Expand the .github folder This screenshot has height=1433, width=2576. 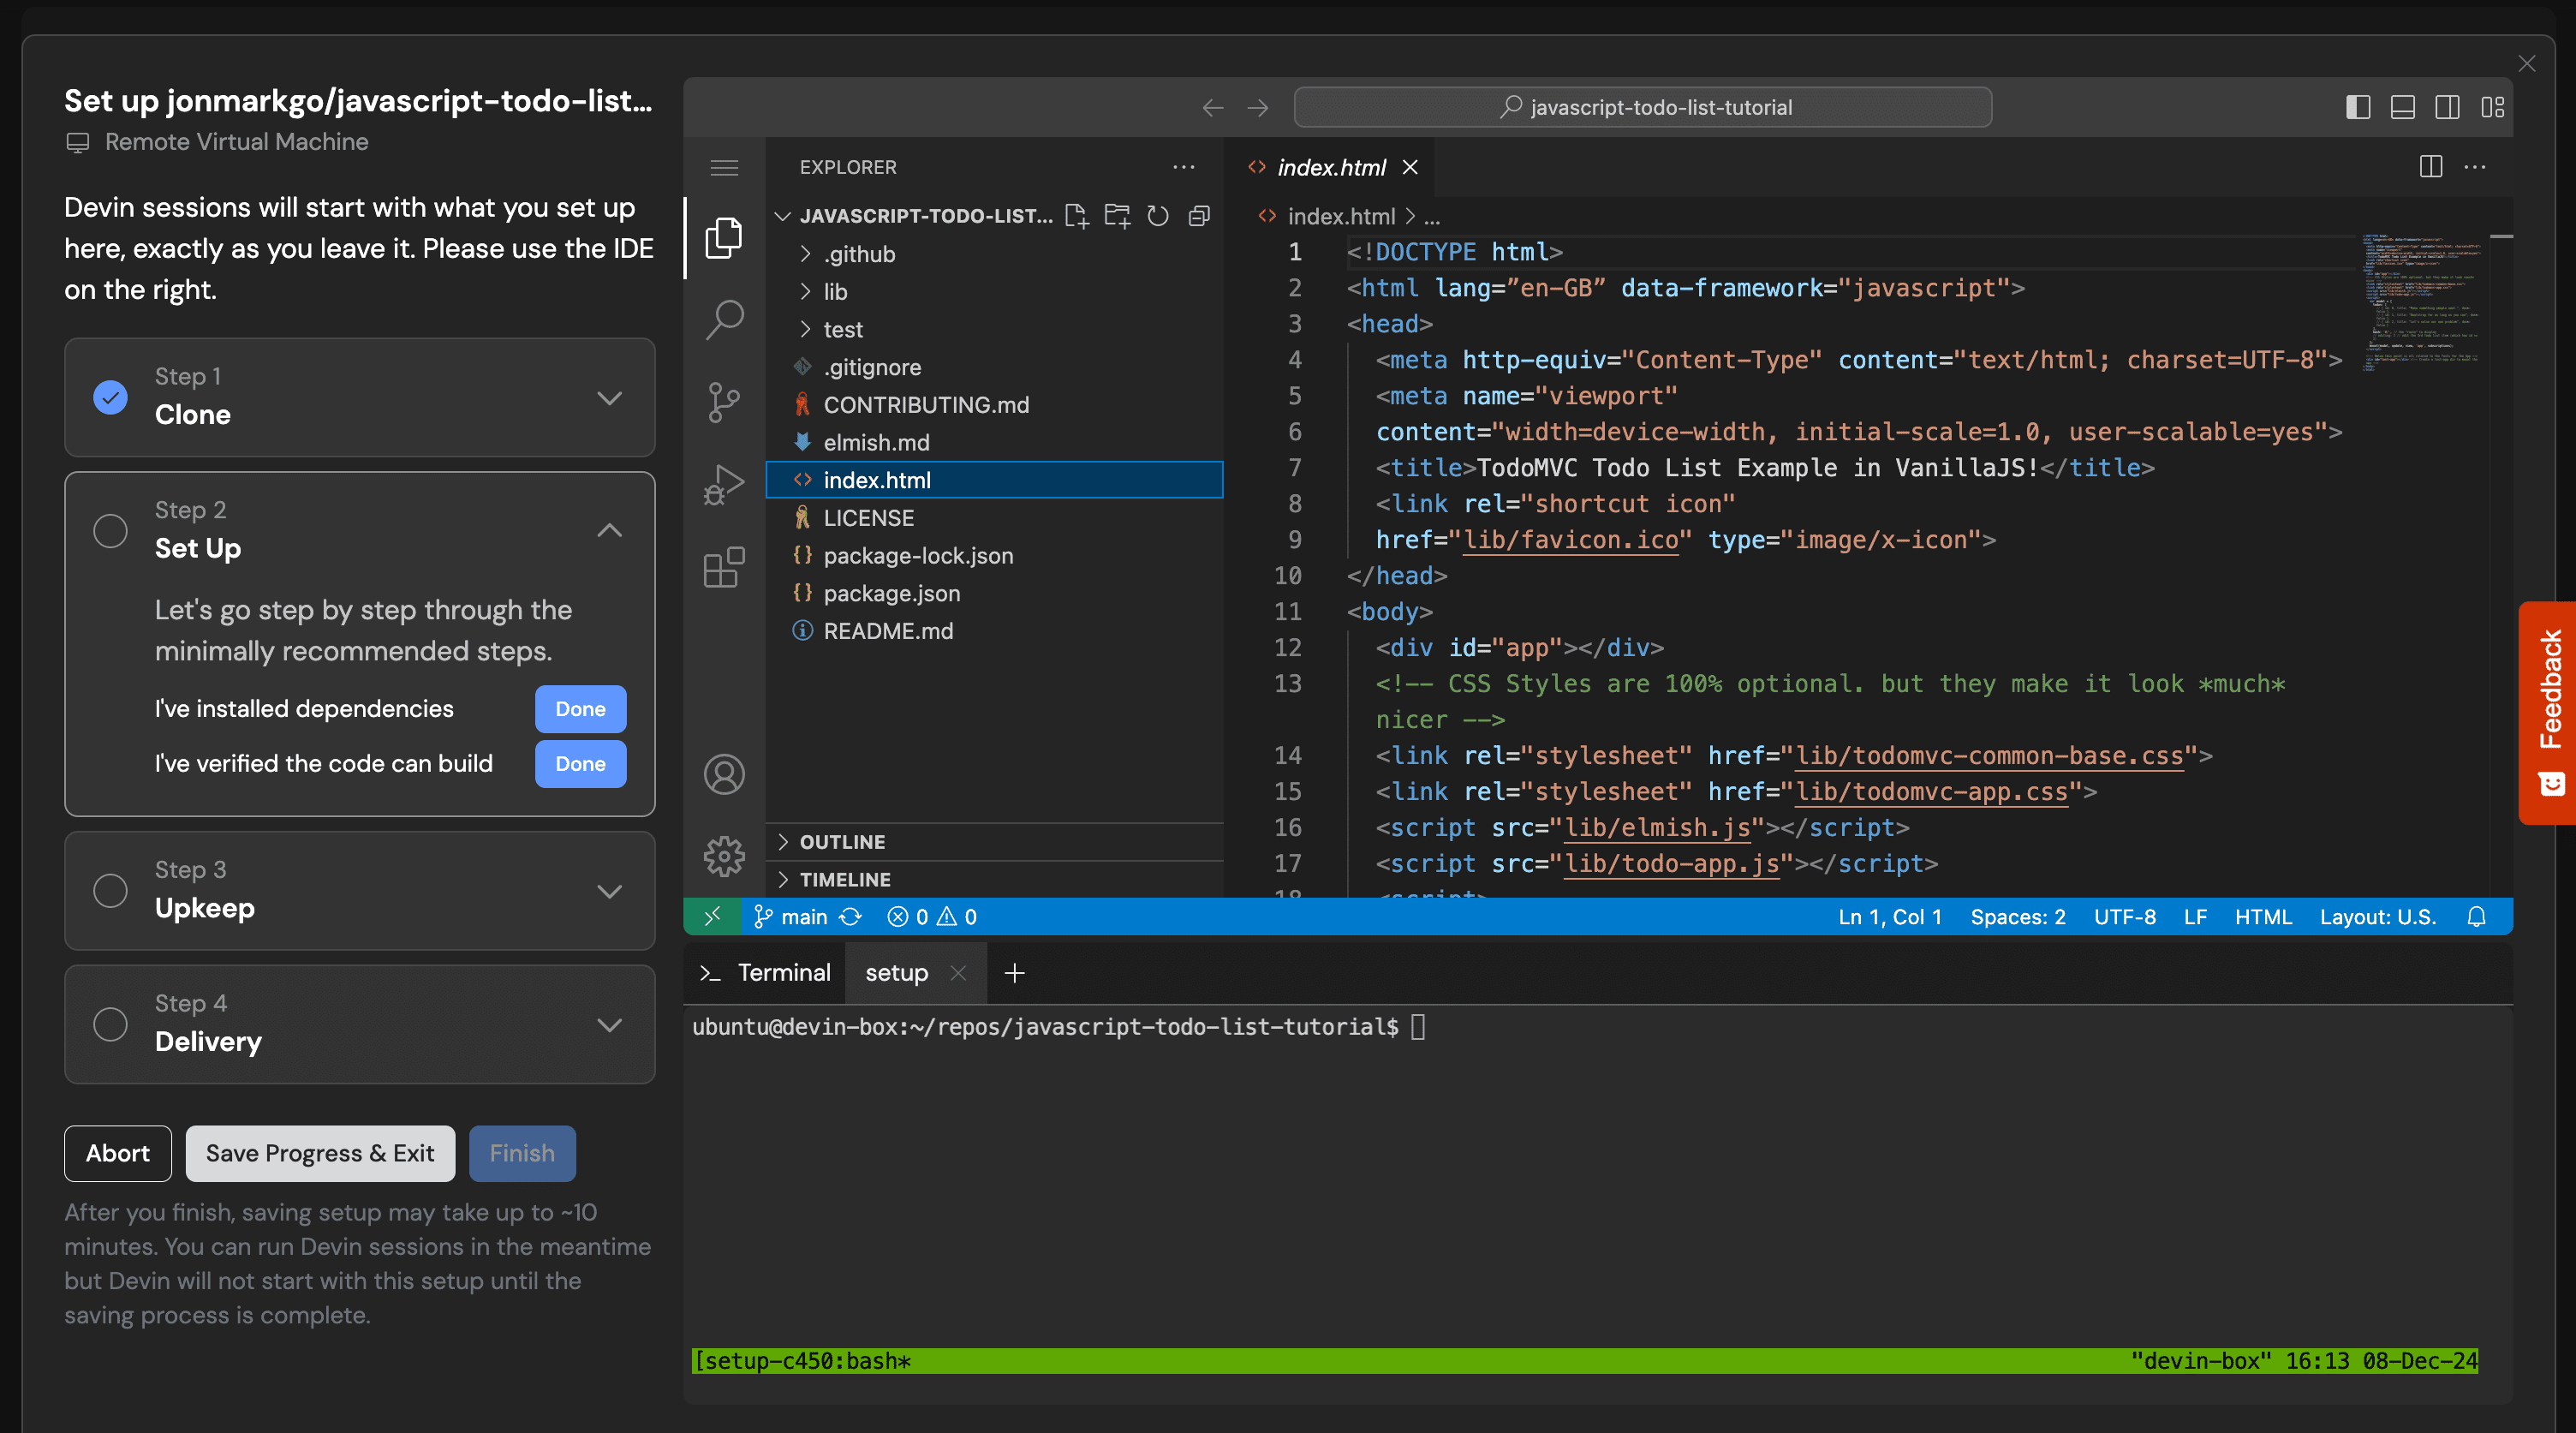tap(994, 254)
